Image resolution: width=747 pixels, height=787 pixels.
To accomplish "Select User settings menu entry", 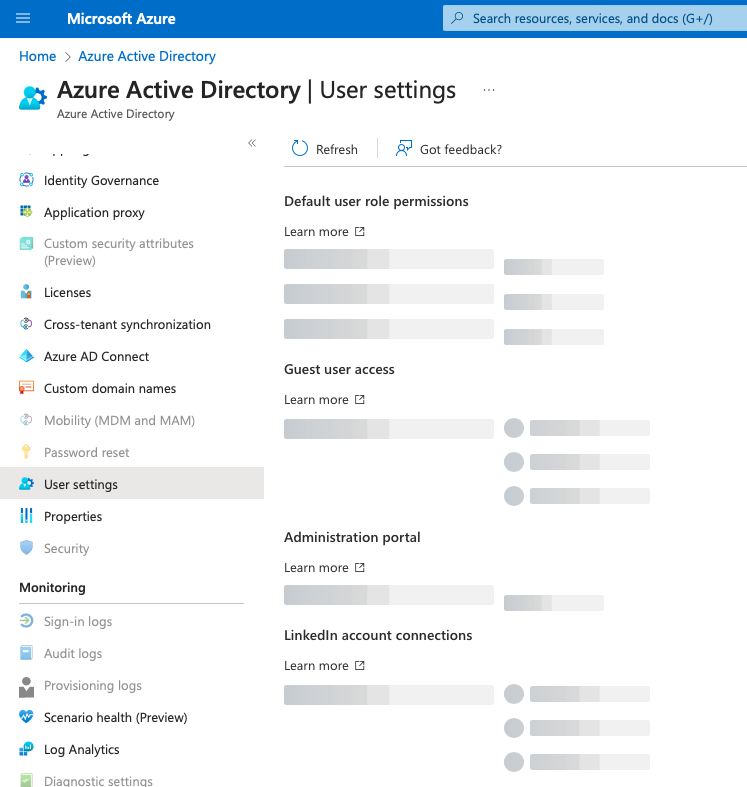I will pyautogui.click(x=132, y=483).
